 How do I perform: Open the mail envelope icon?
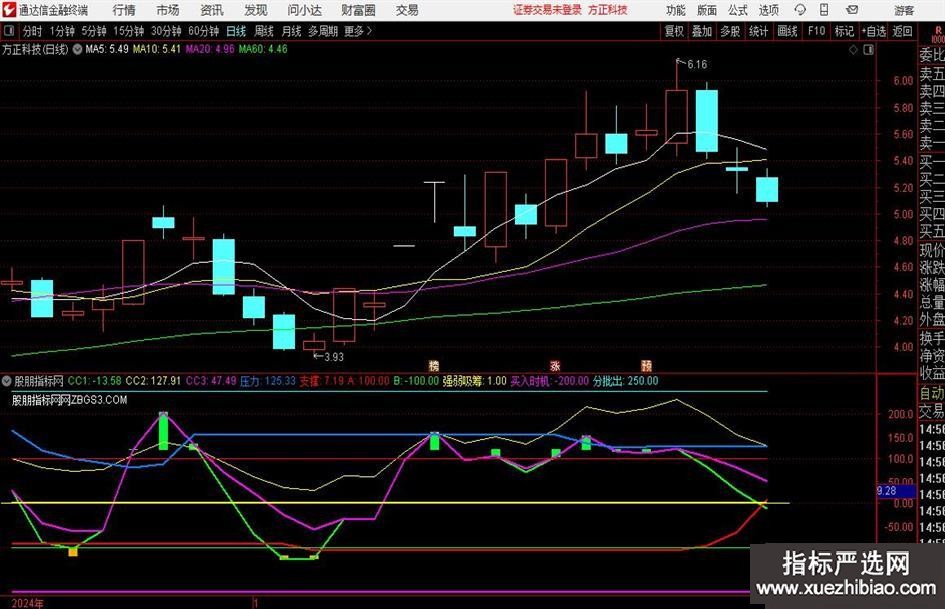pyautogui.click(x=852, y=10)
